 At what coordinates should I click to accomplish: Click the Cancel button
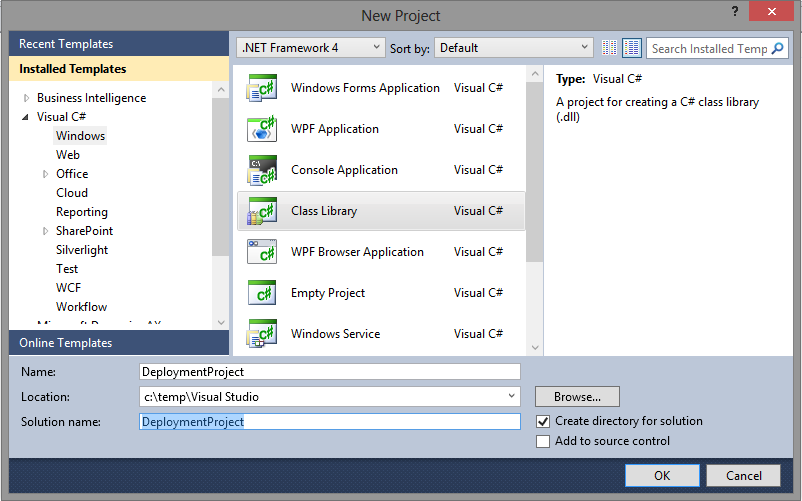(x=744, y=475)
